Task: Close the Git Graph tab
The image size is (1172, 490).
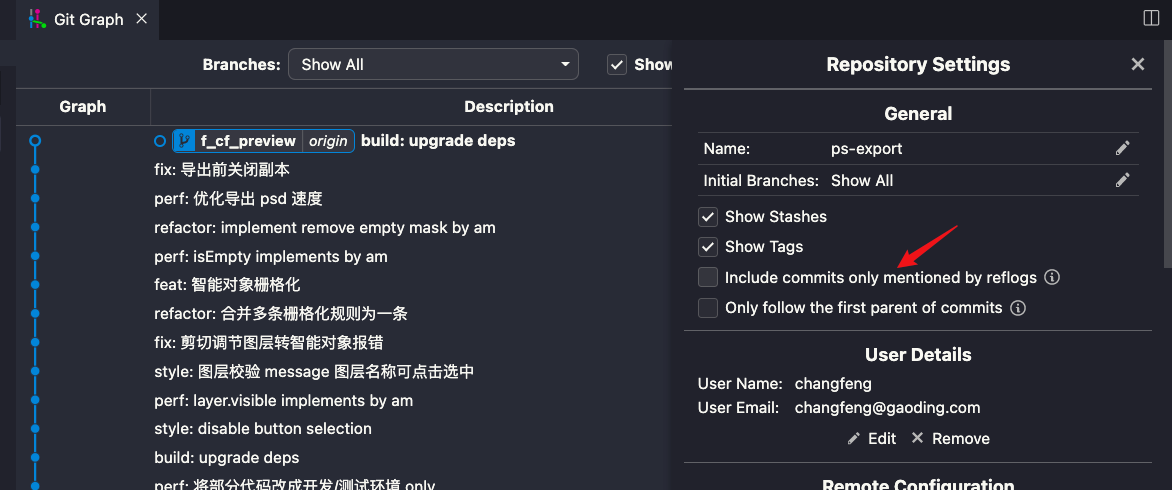Action: pos(141,19)
